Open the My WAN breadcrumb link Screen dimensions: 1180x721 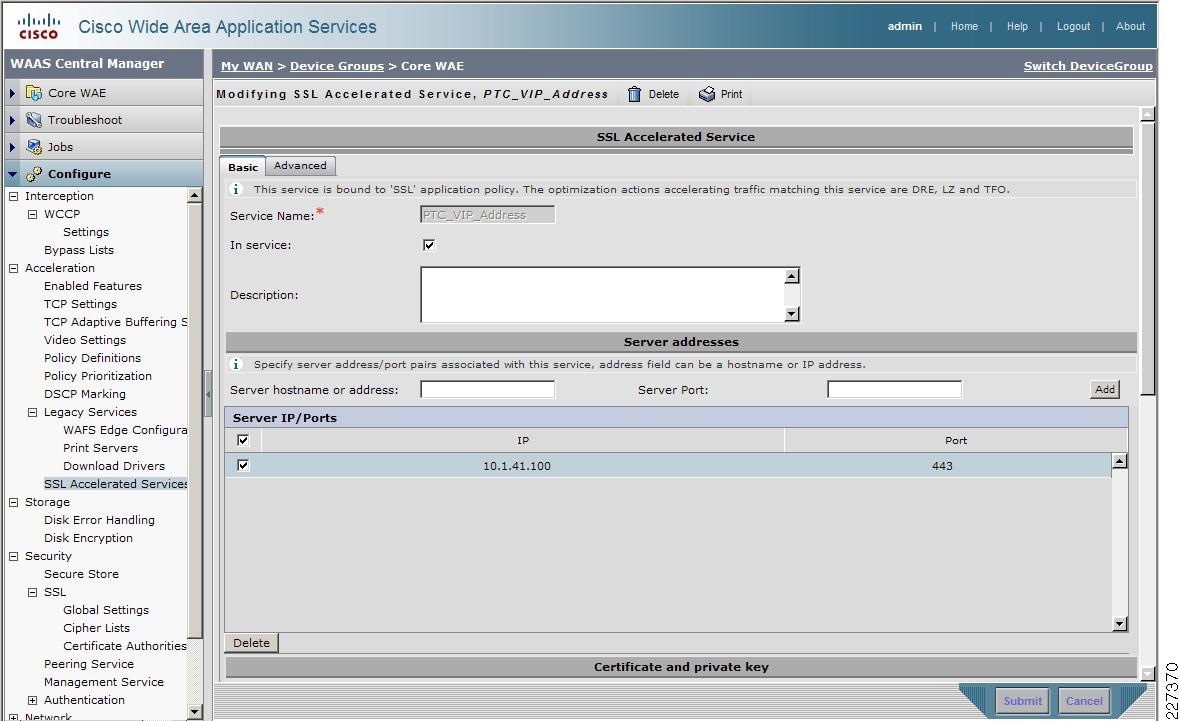(x=247, y=66)
